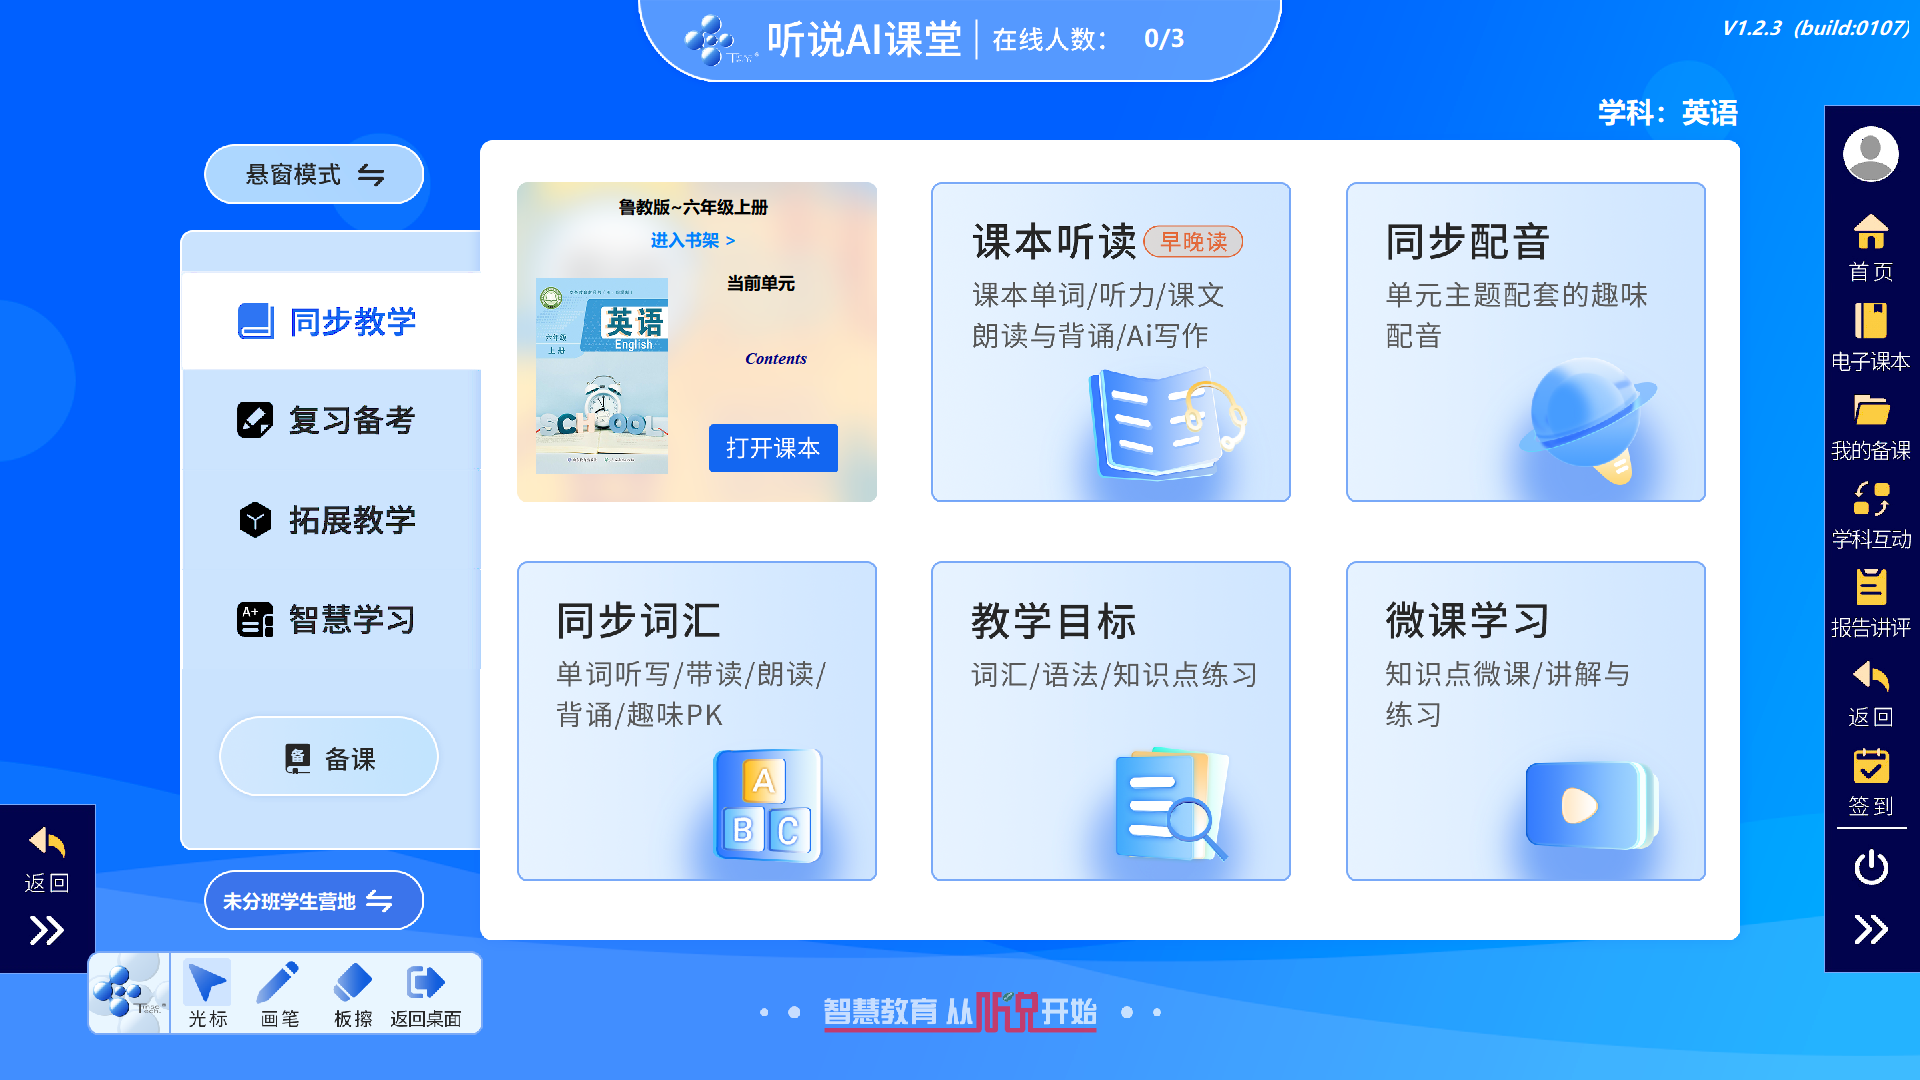Viewport: 1920px width, 1080px height.
Task: Click the 备课 button
Action: pos(329,758)
